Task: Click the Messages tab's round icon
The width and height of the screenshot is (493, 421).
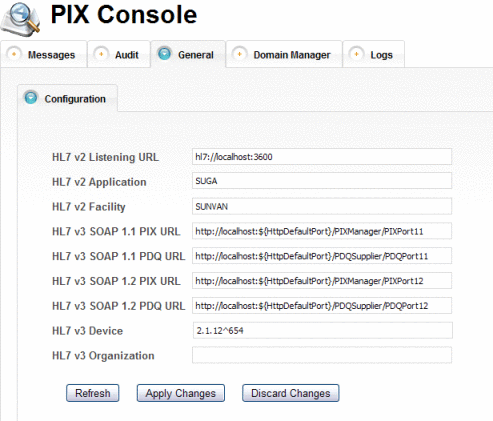Action: 14,54
